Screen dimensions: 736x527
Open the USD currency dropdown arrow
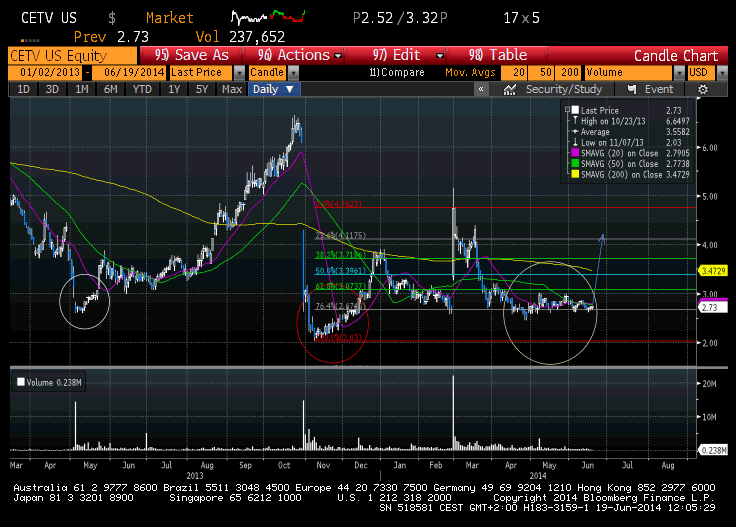click(x=722, y=73)
